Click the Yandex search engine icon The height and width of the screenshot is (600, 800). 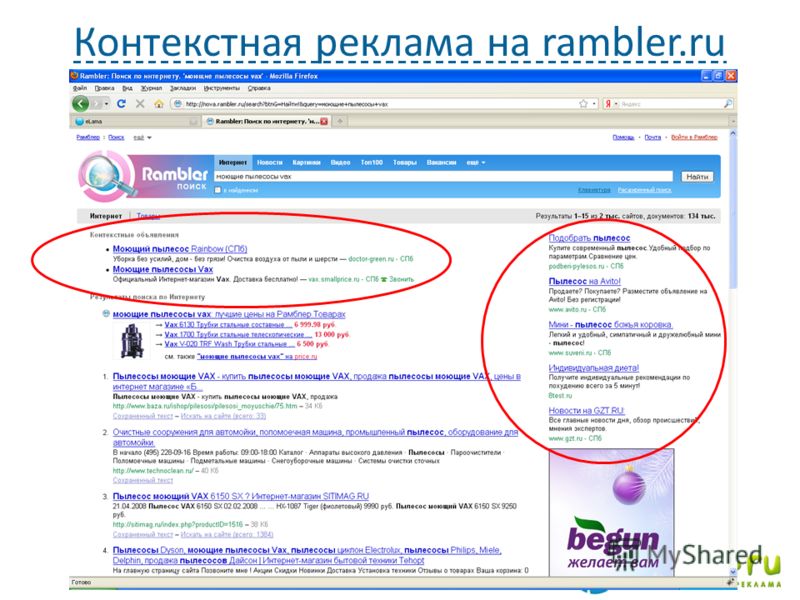point(608,104)
